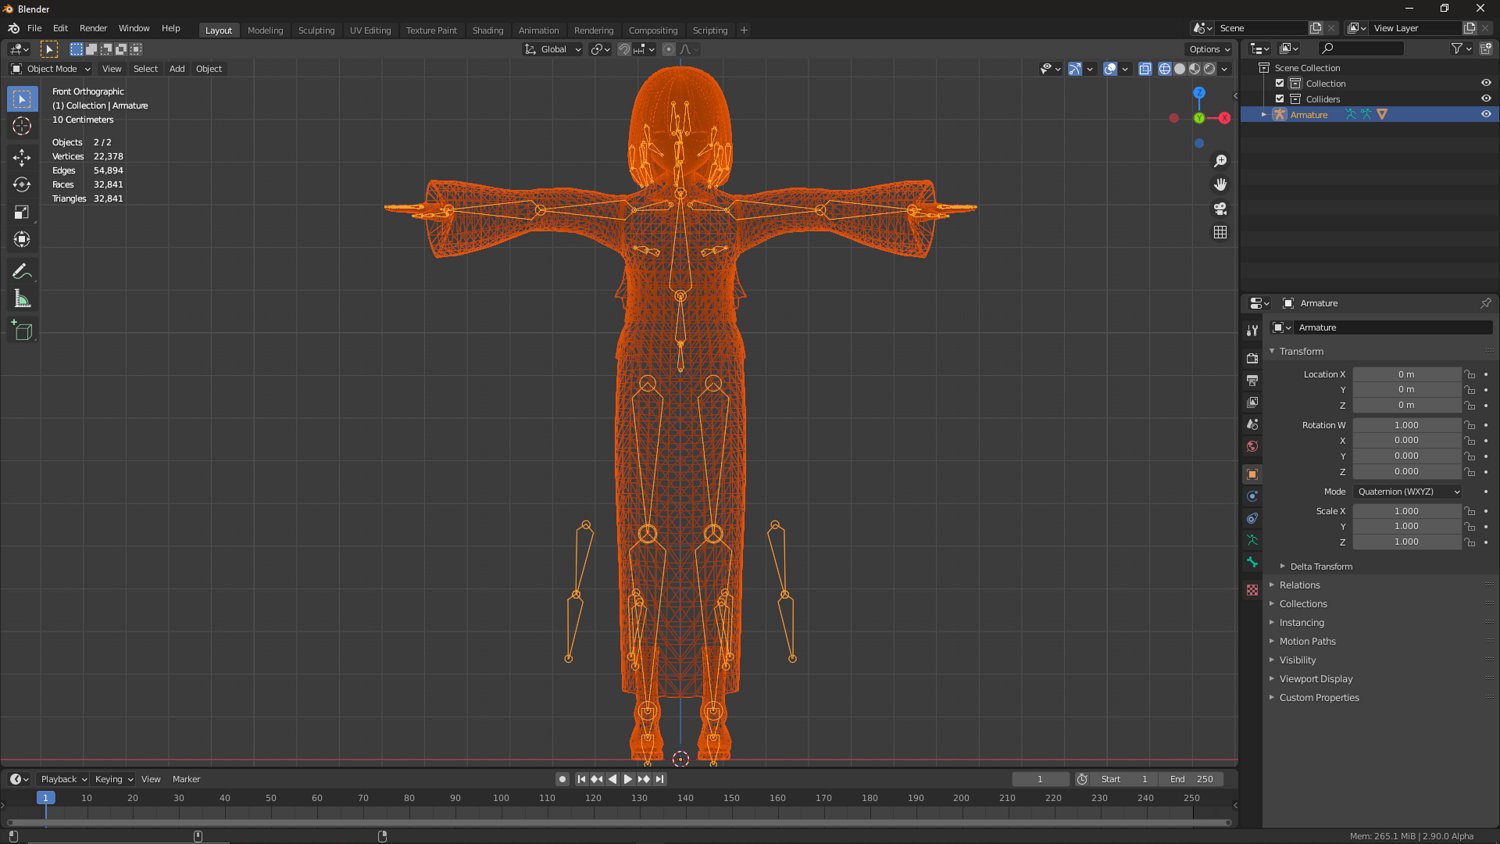
Task: Open the Active Tool properties tab
Action: [x=1252, y=330]
